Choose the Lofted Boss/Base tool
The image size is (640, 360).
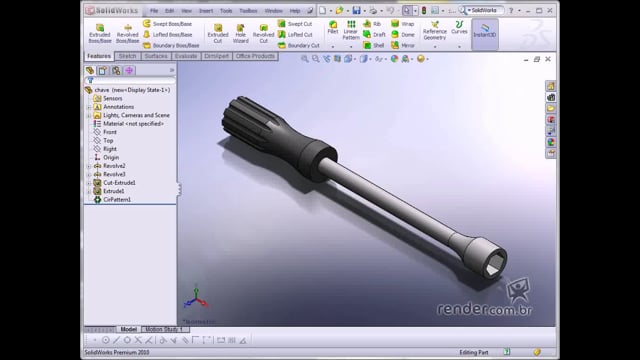pyautogui.click(x=168, y=35)
